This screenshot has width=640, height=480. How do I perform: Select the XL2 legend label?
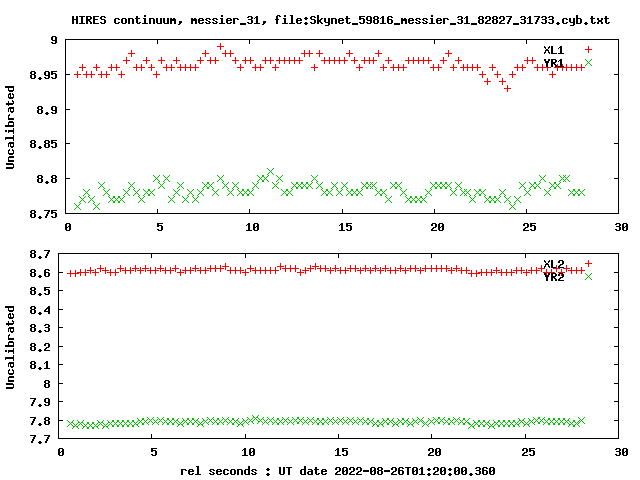pyautogui.click(x=553, y=264)
